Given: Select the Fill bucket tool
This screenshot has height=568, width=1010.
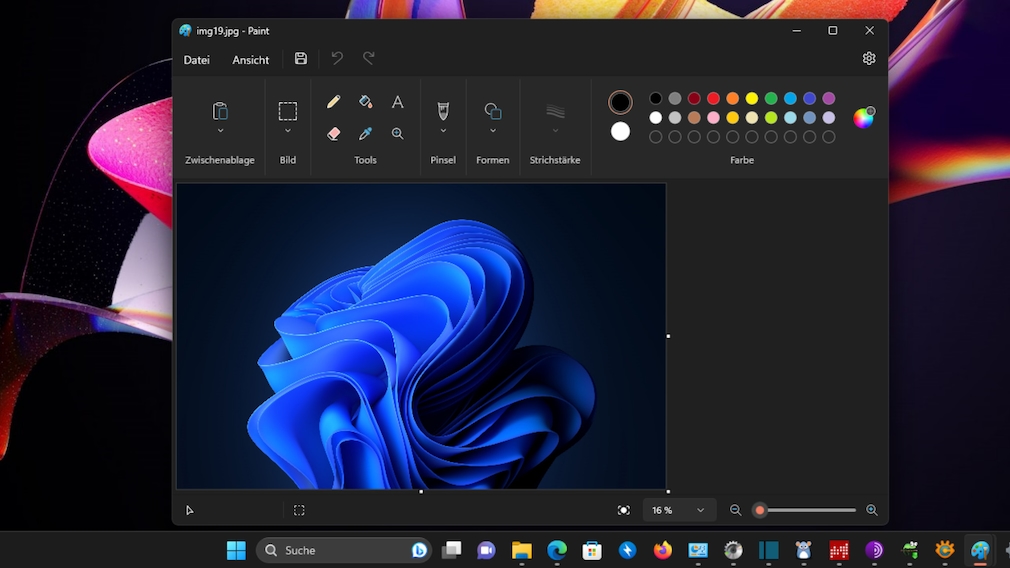Looking at the screenshot, I should click(x=365, y=102).
